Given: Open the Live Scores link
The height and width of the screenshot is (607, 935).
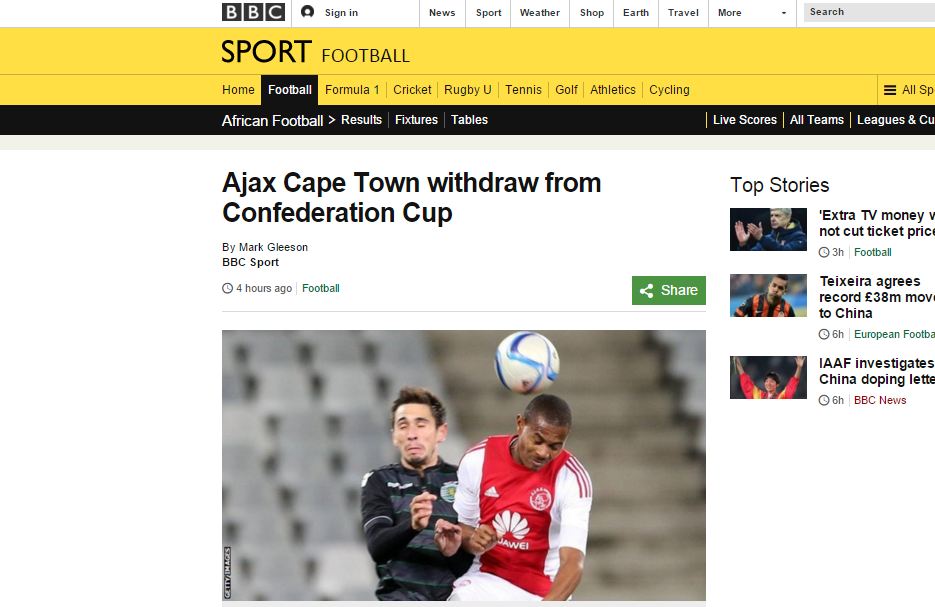Looking at the screenshot, I should (745, 120).
